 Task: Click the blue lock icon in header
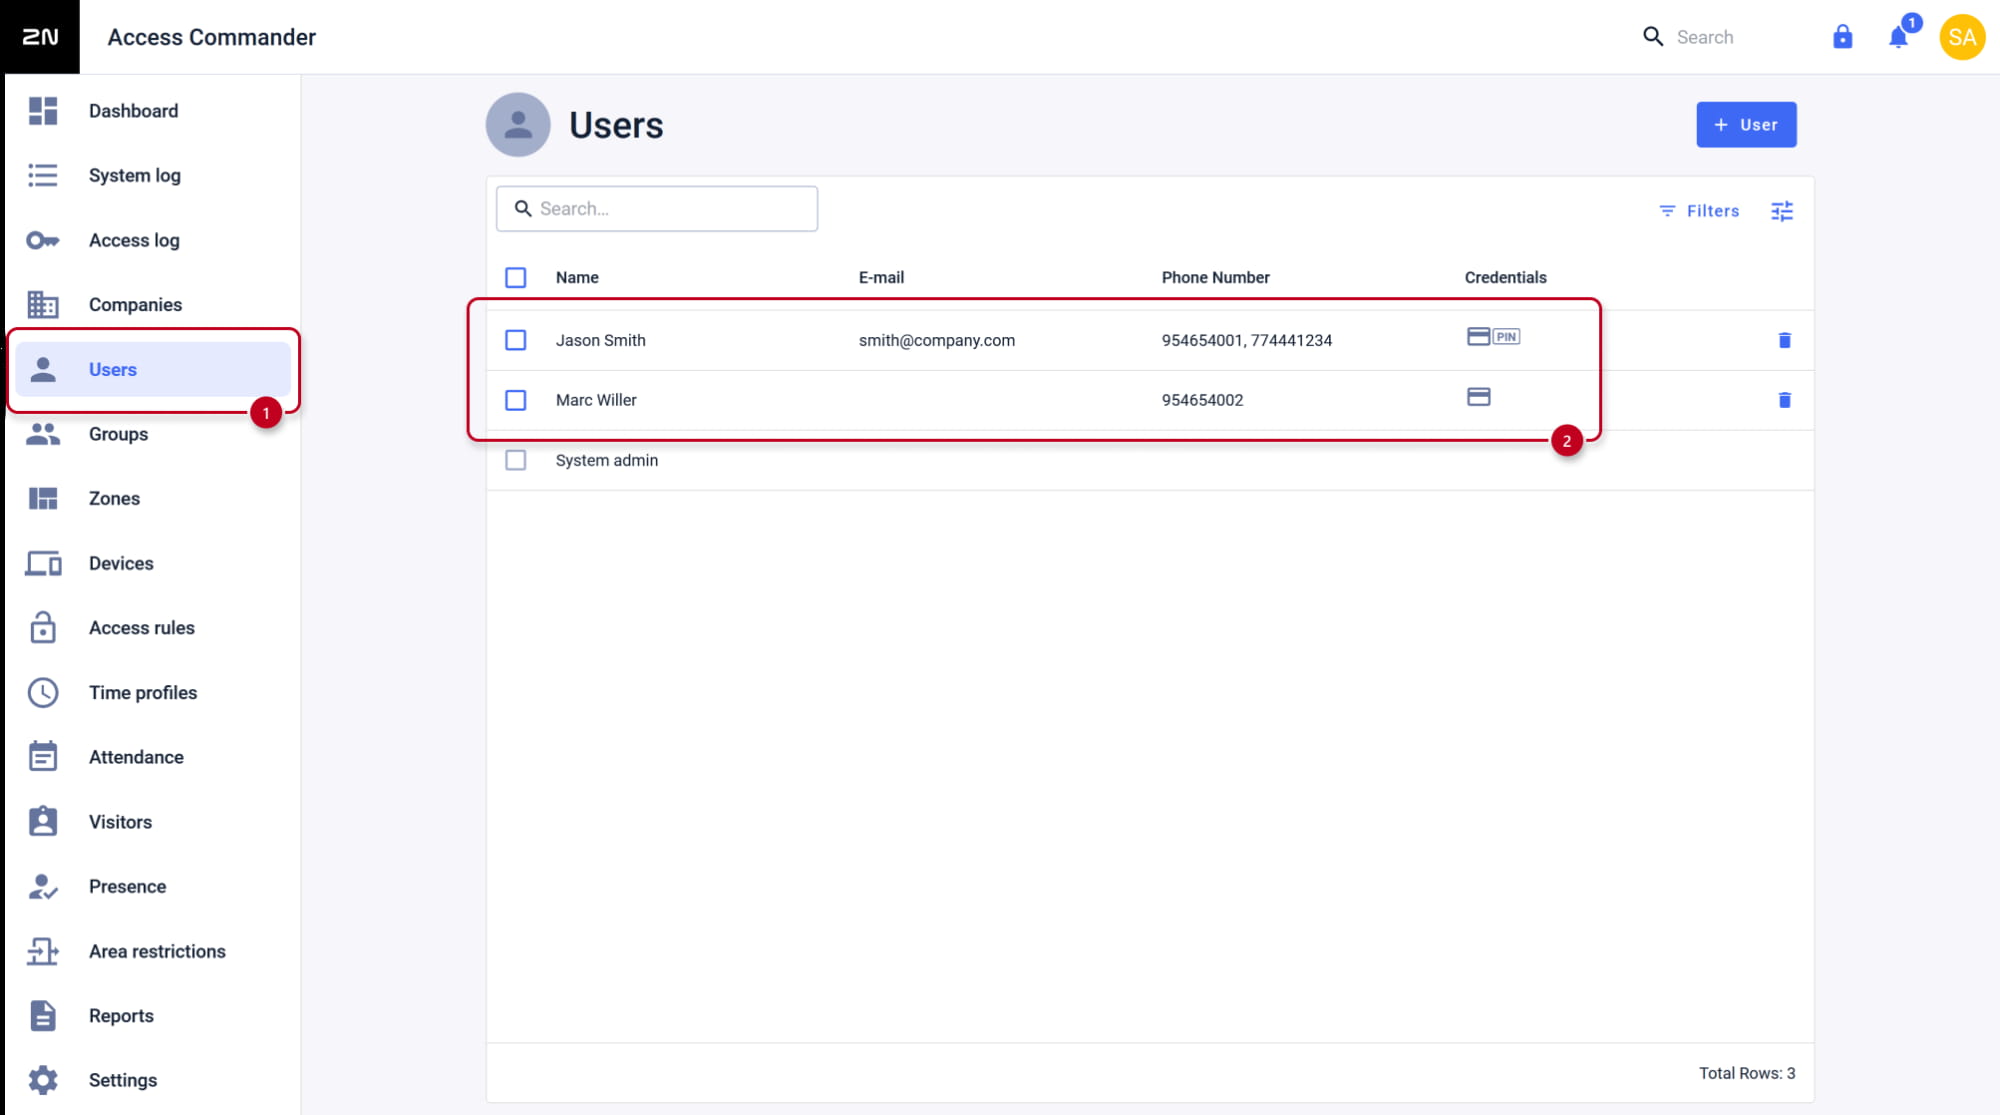click(1842, 37)
